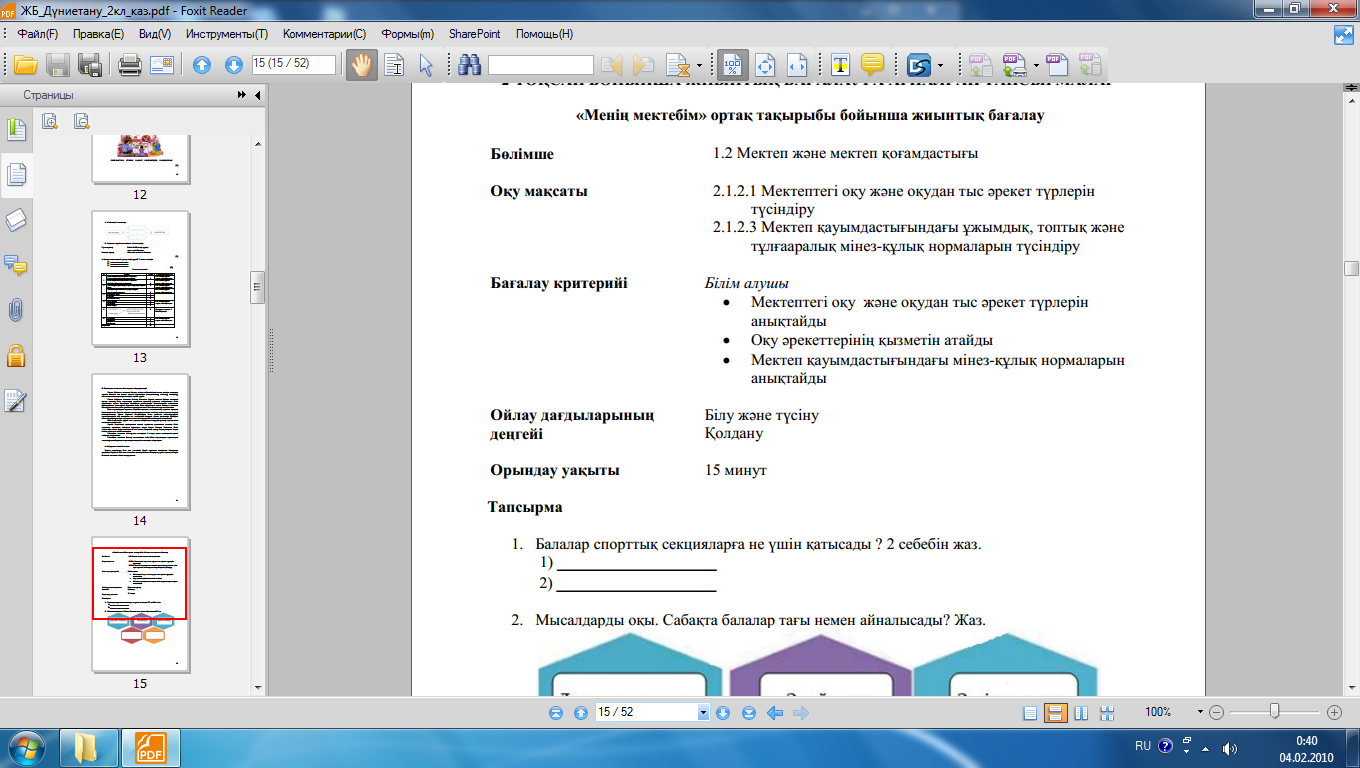1360x768 pixels.
Task: Activate the Select Text tool
Action: point(394,65)
